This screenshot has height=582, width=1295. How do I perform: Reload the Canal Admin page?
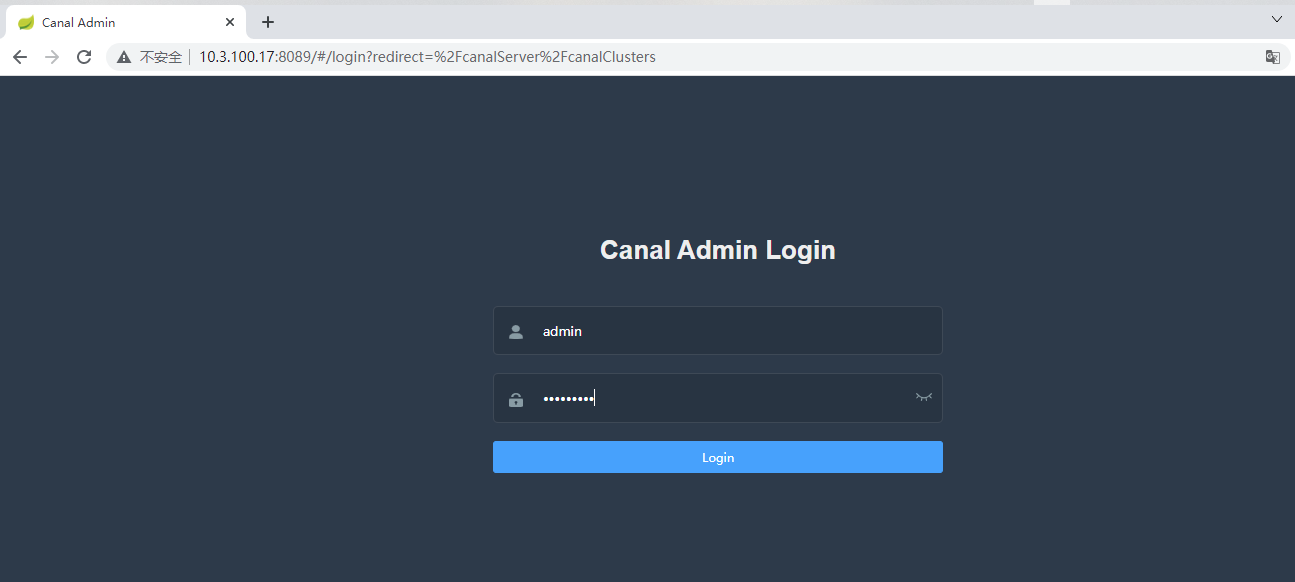[x=84, y=57]
